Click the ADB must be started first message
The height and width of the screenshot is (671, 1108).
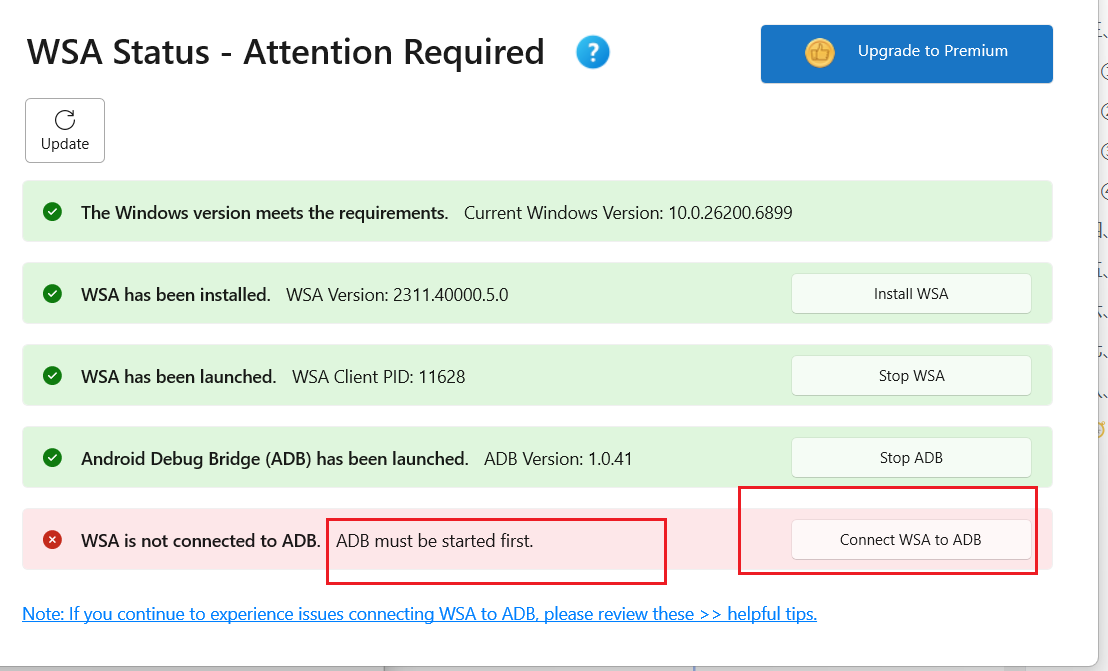(435, 541)
